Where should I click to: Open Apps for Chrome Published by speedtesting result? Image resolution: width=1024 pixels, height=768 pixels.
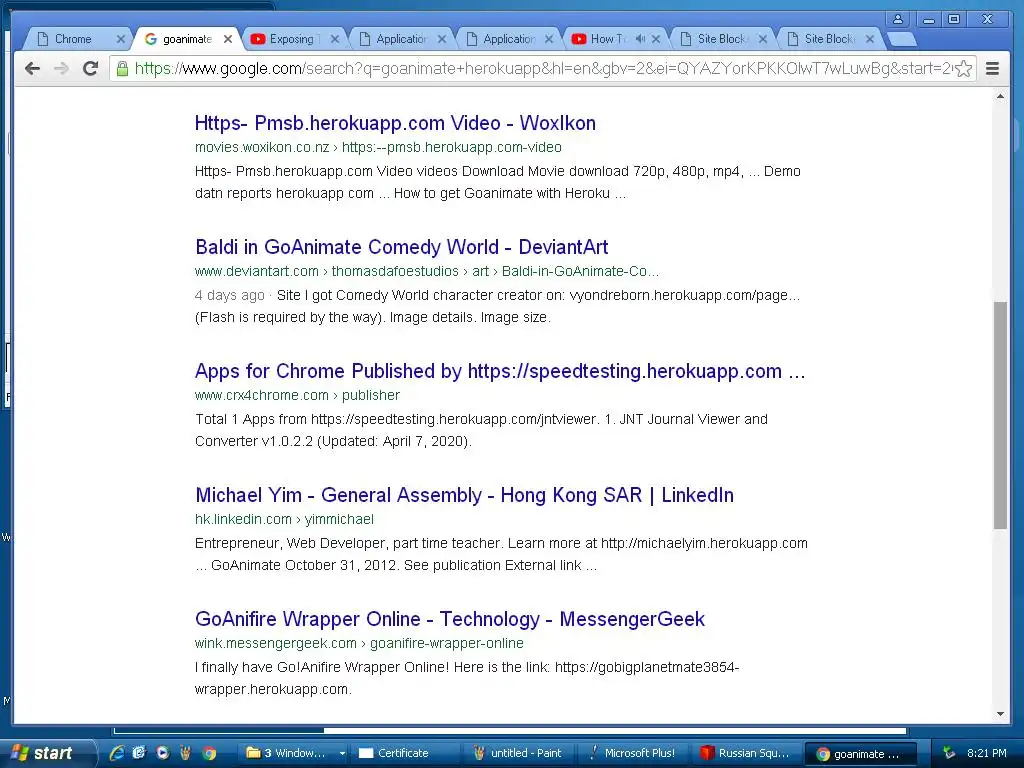[500, 371]
